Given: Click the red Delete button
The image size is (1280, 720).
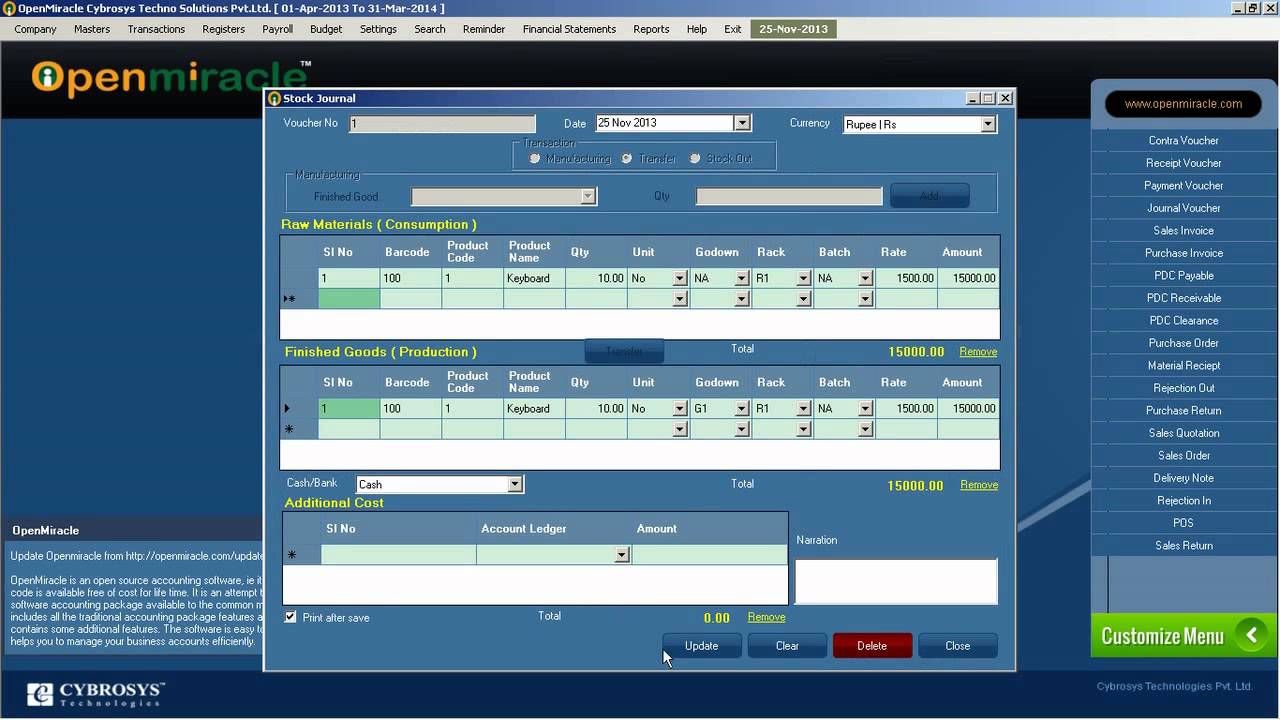Looking at the screenshot, I should click(872, 646).
